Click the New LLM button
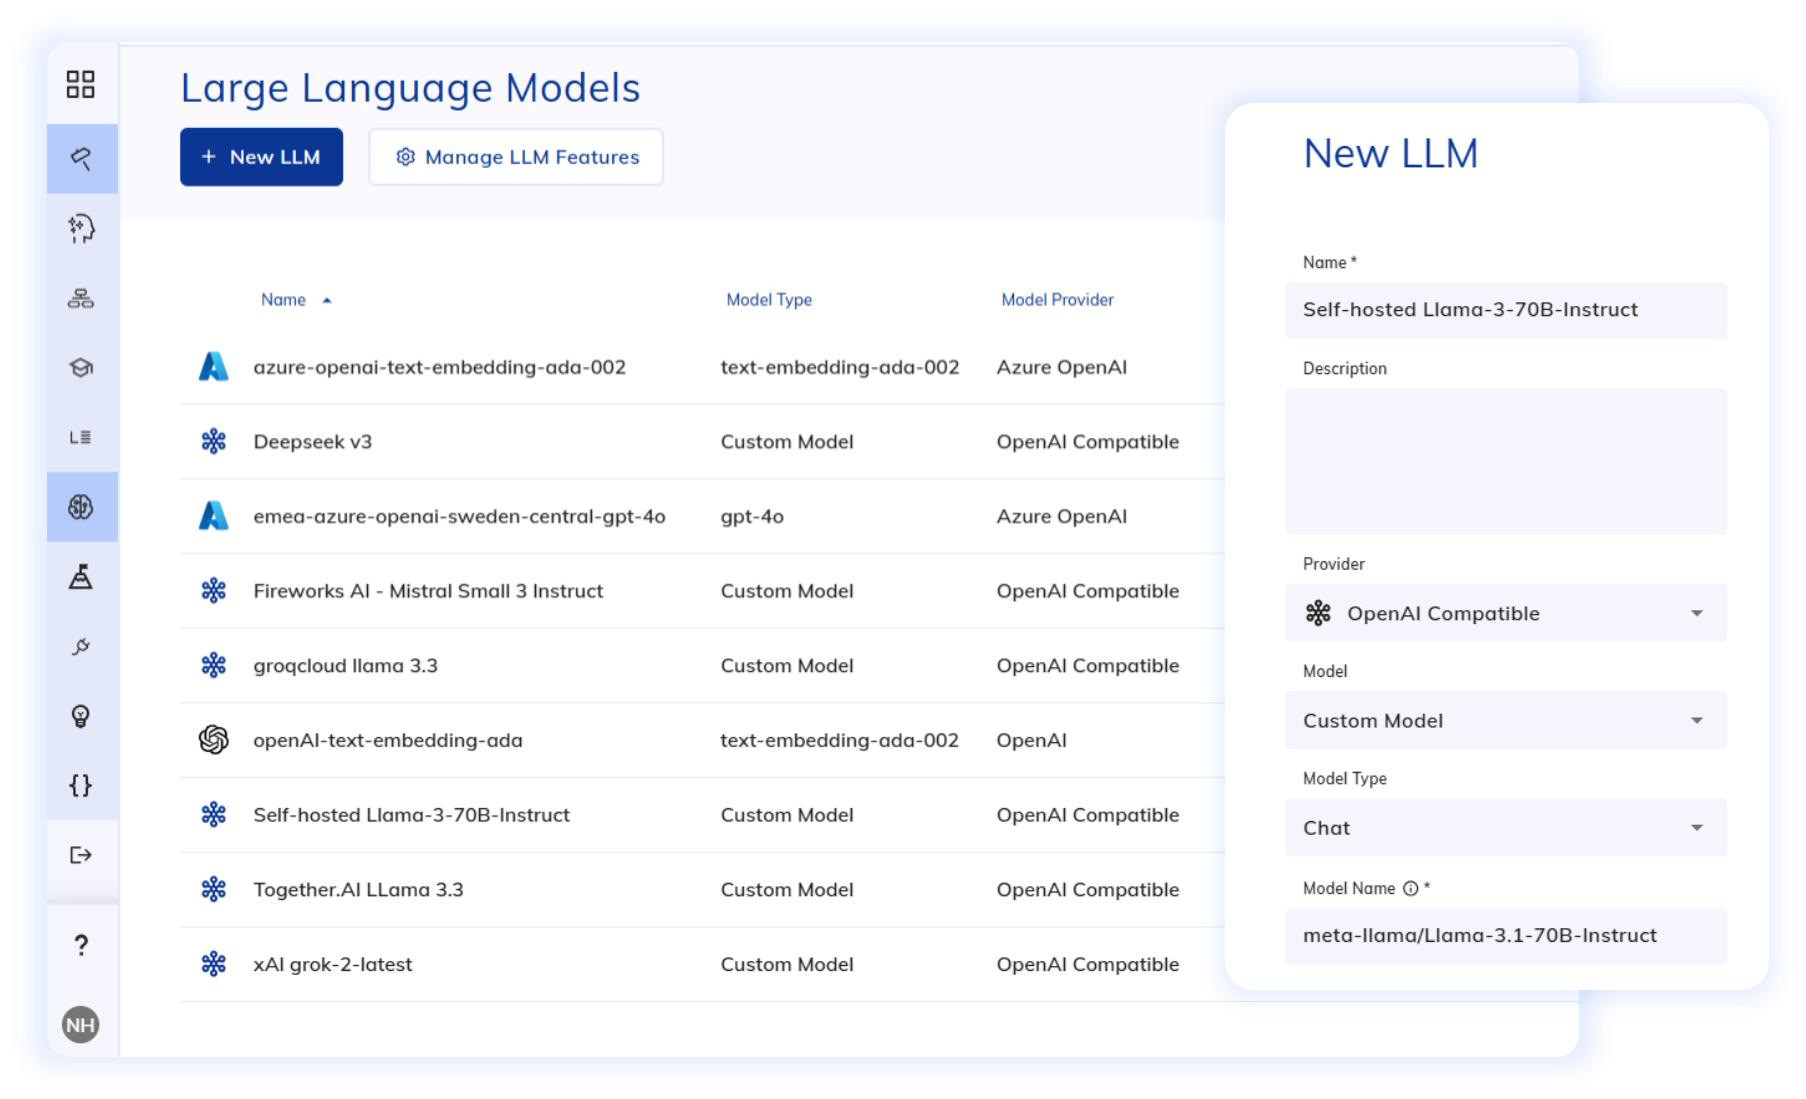Image resolution: width=1806 pixels, height=1099 pixels. pyautogui.click(x=261, y=157)
